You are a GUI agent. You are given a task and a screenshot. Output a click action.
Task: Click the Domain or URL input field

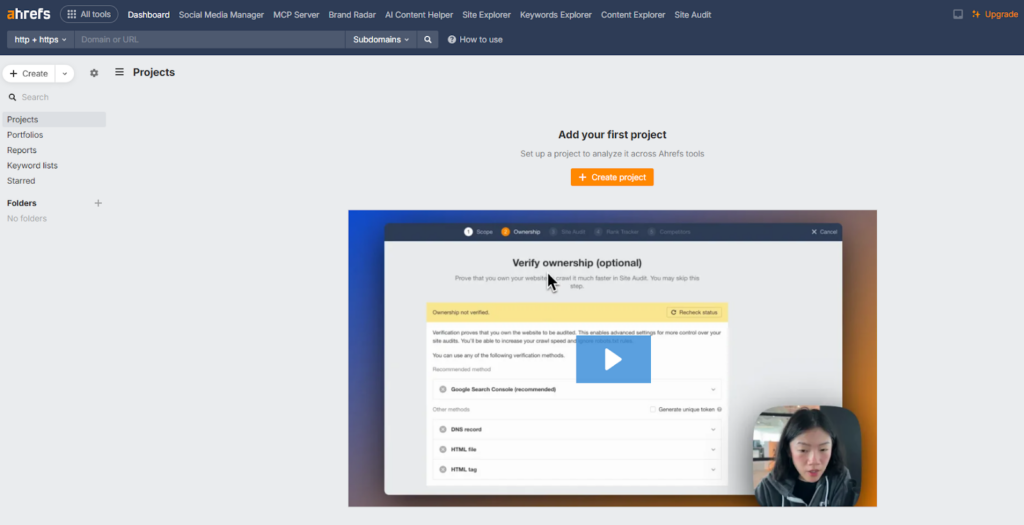tap(210, 40)
